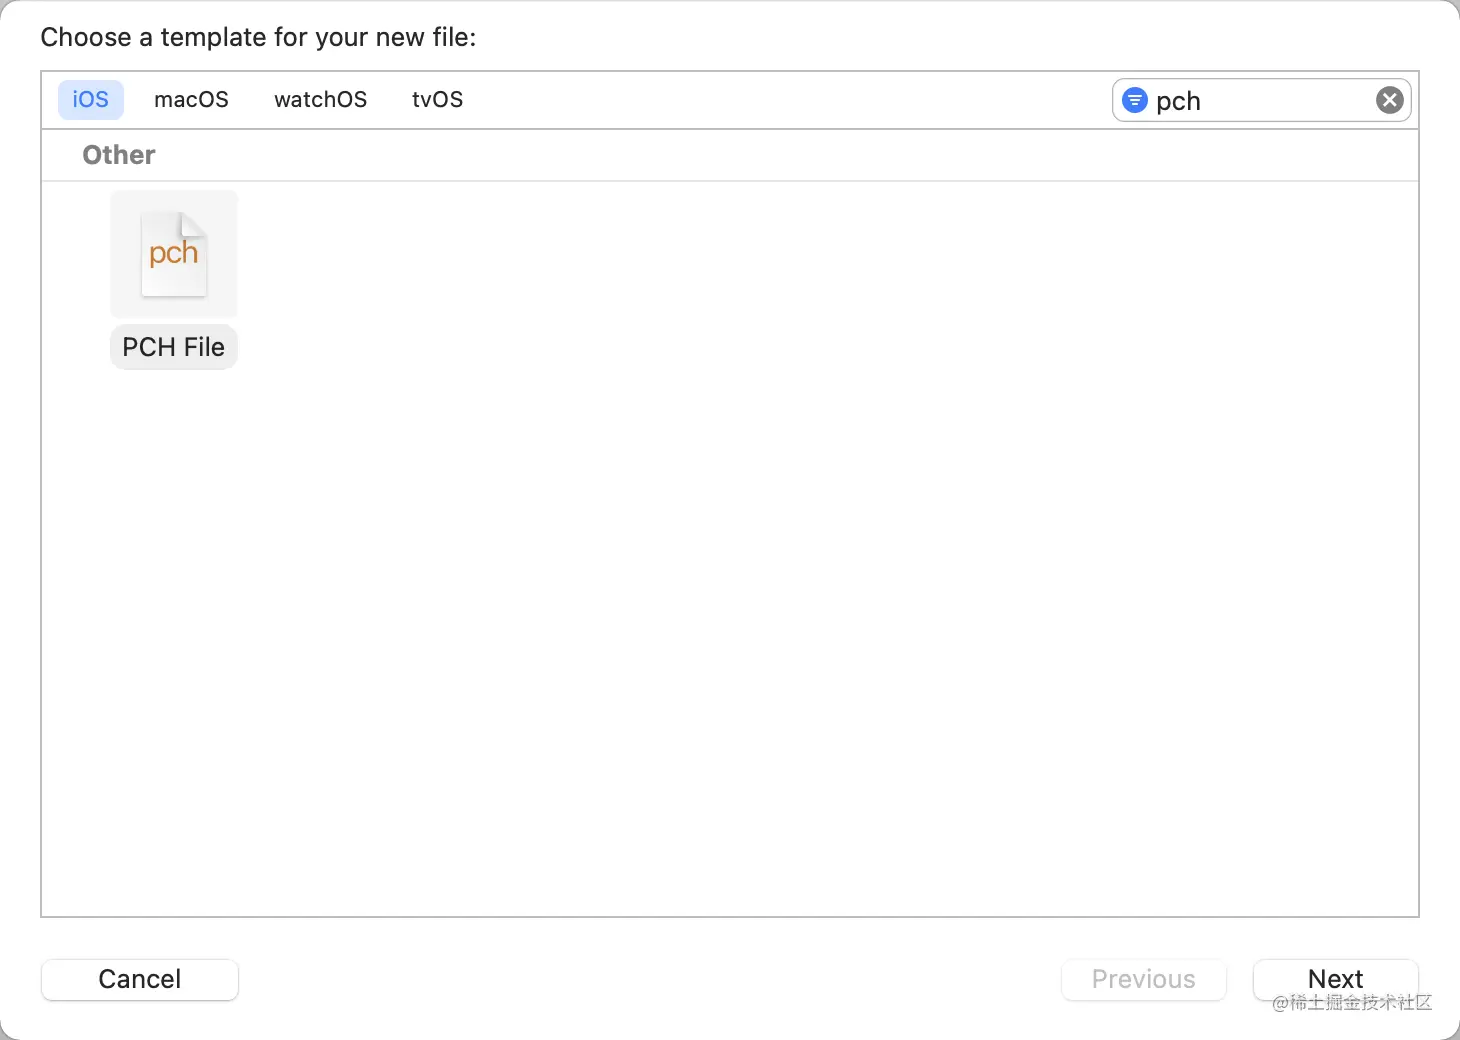Clear the pch search text
Viewport: 1460px width, 1040px height.
[x=1389, y=100]
